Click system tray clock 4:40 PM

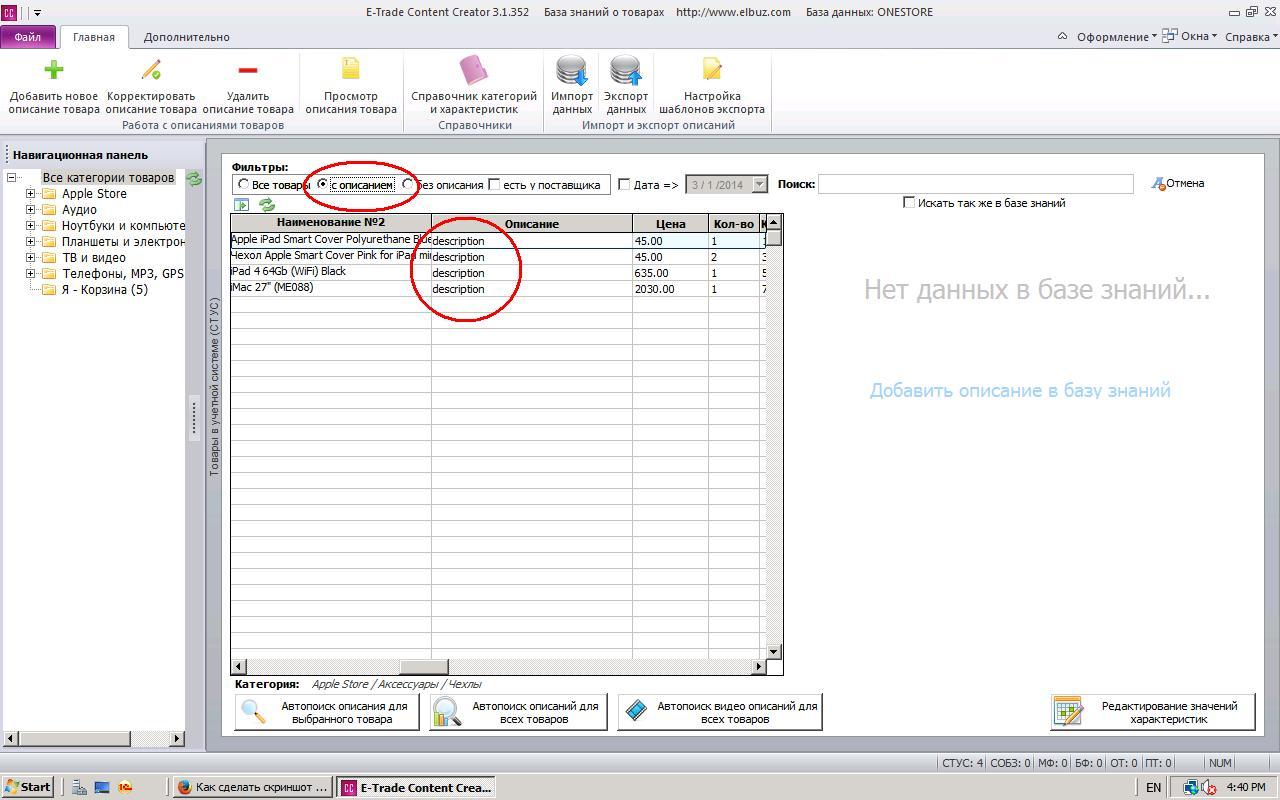click(x=1245, y=787)
